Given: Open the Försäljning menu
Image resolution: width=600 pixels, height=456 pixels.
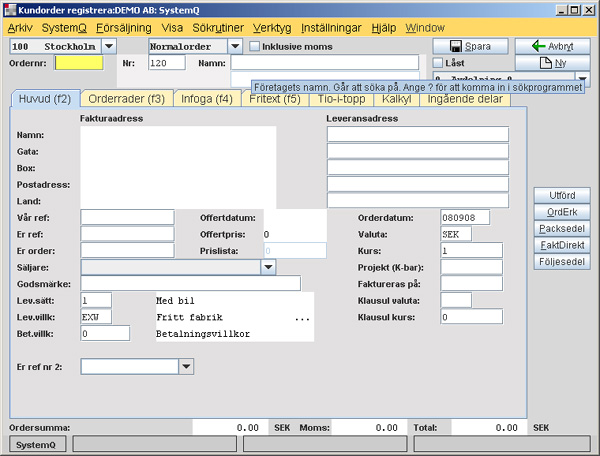Looking at the screenshot, I should [124, 28].
